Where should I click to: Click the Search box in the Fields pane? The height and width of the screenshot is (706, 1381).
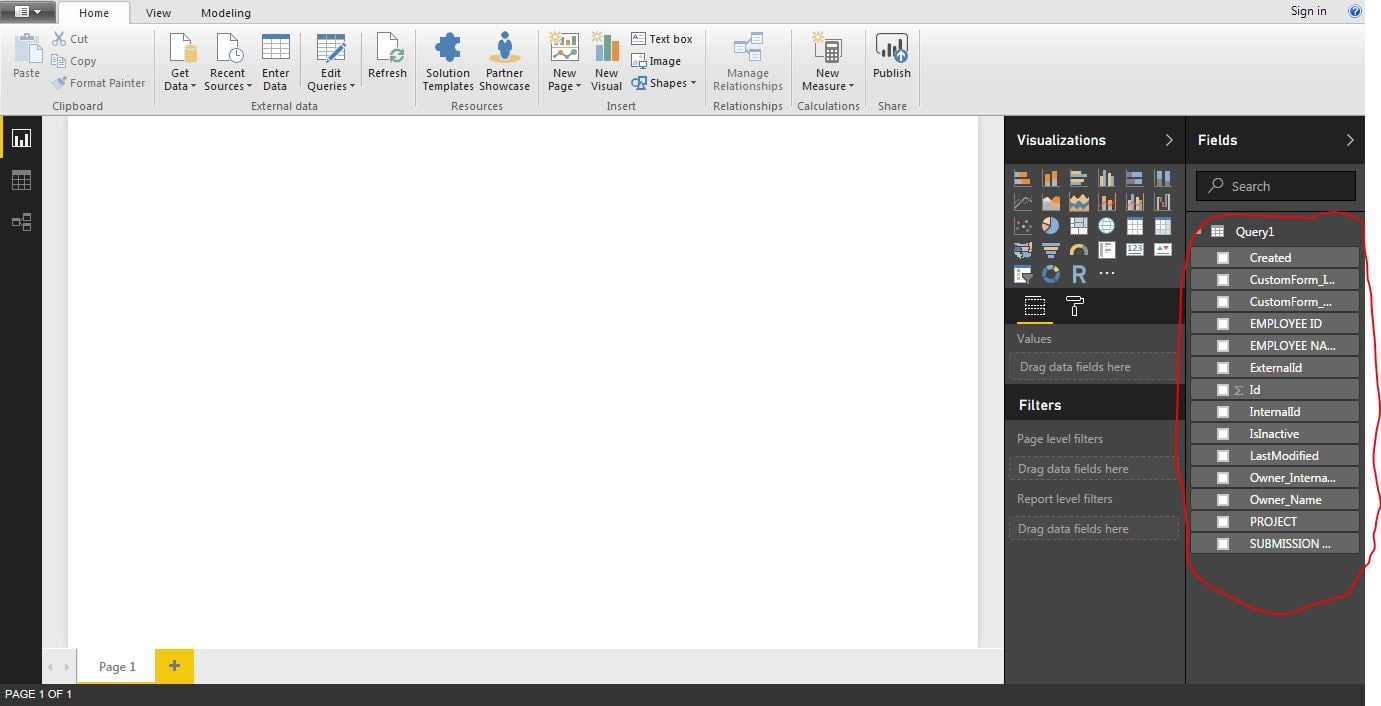tap(1275, 186)
